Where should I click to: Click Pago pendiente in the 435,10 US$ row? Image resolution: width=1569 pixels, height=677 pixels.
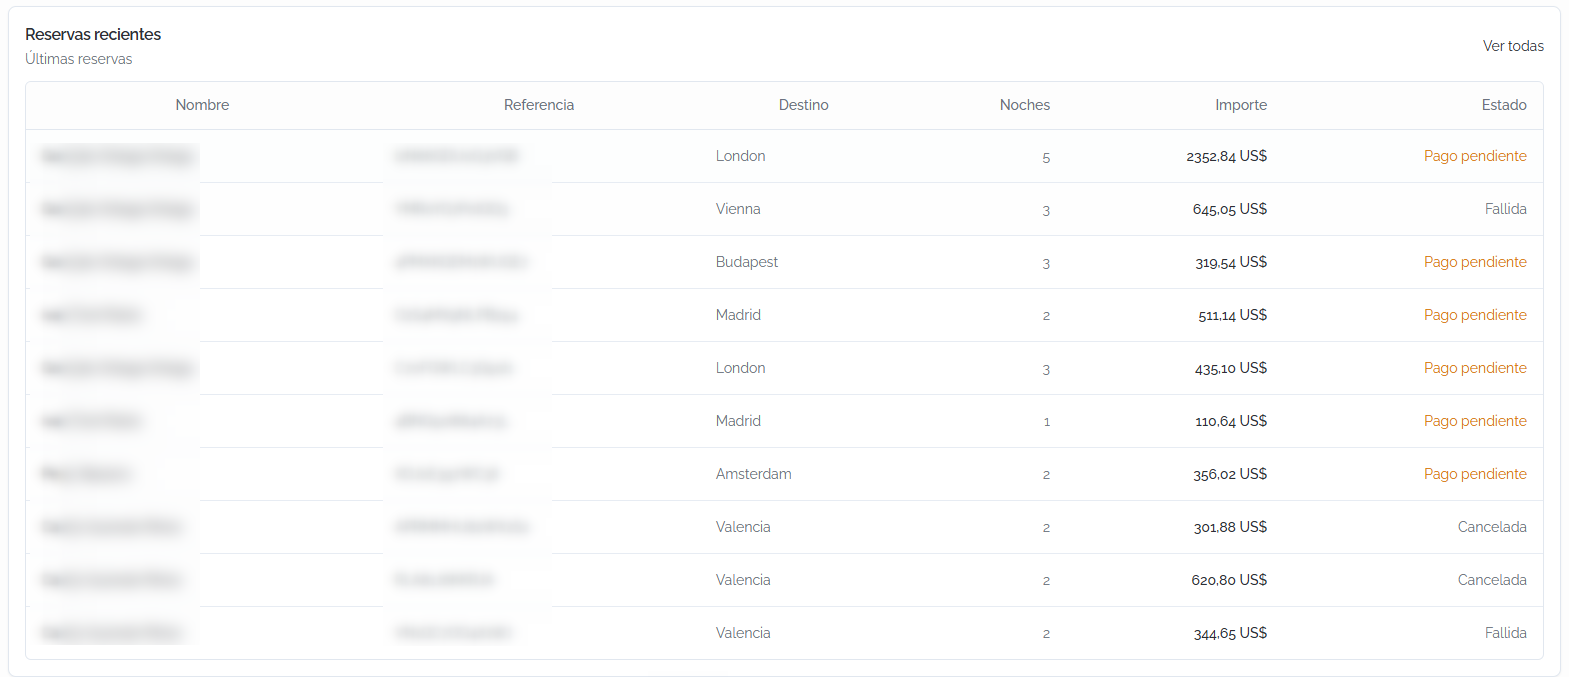[1475, 368]
